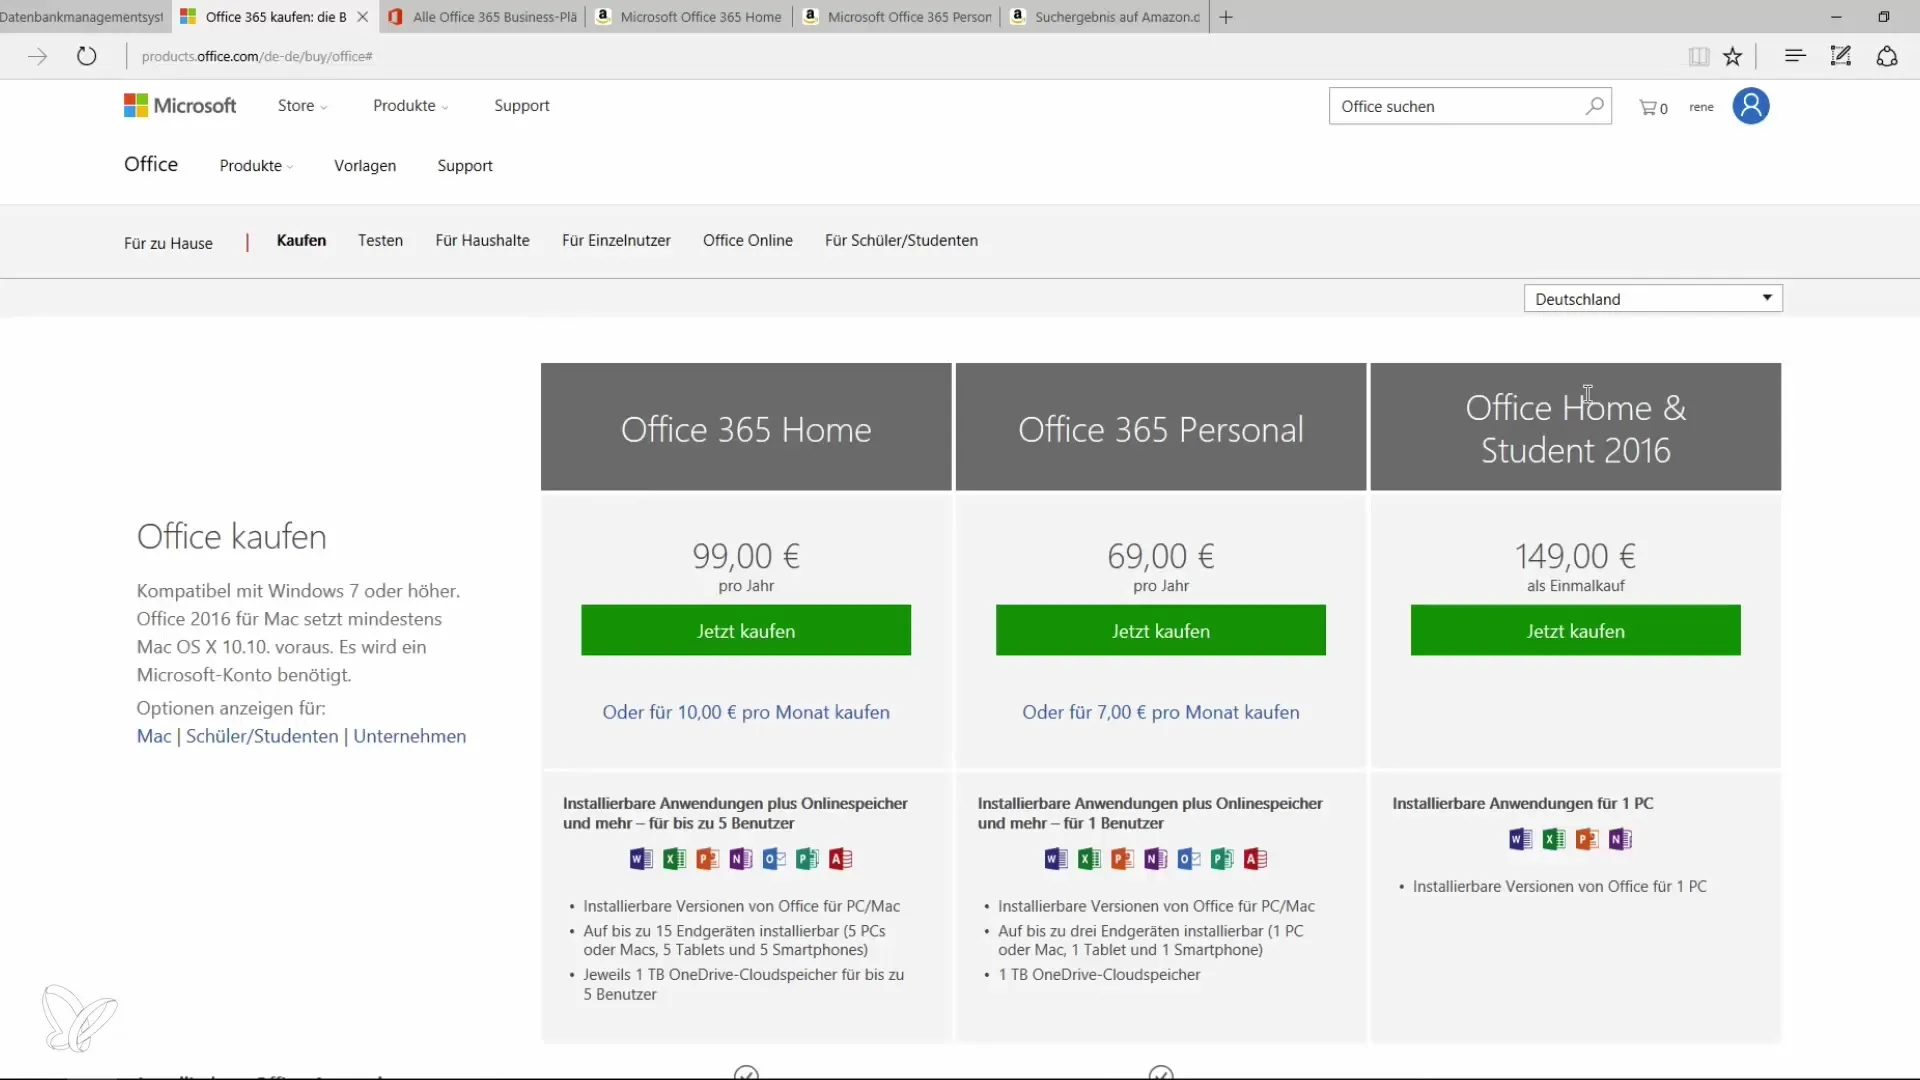Click Excel icon under Home & Student 2016
The height and width of the screenshot is (1080, 1920).
pyautogui.click(x=1554, y=839)
